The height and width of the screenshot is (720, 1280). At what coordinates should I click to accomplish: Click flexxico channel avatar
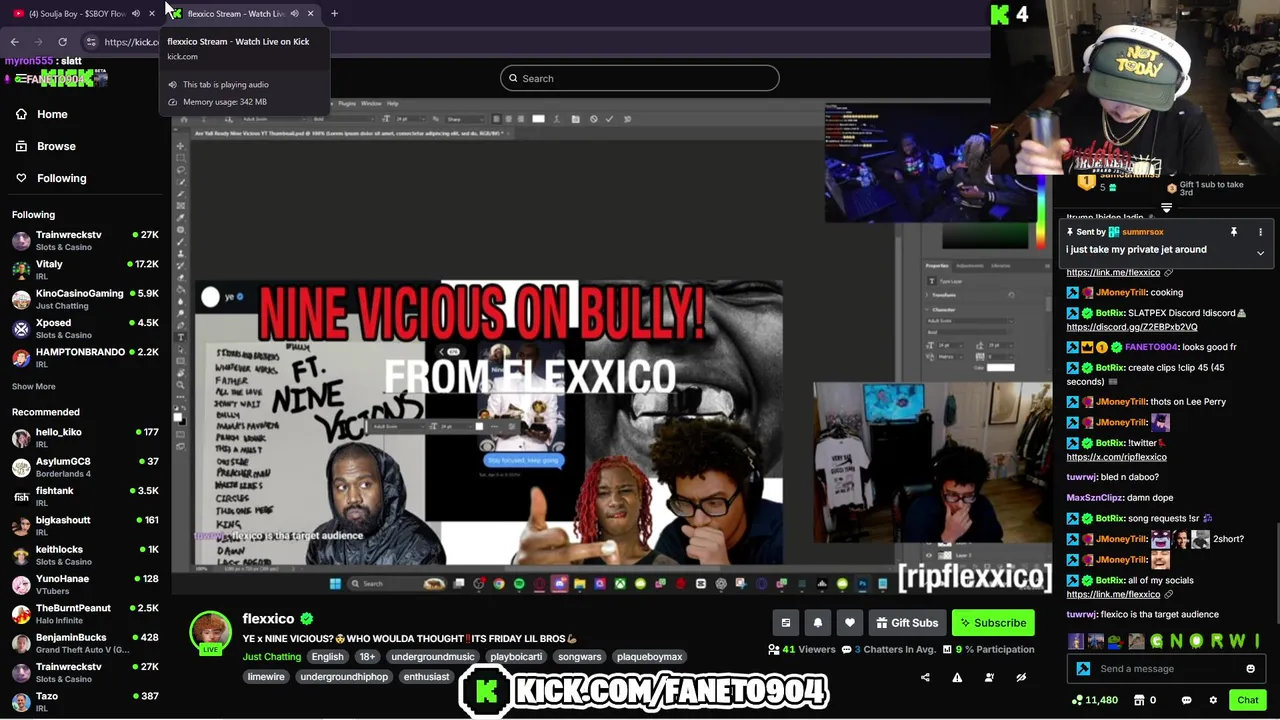[210, 632]
